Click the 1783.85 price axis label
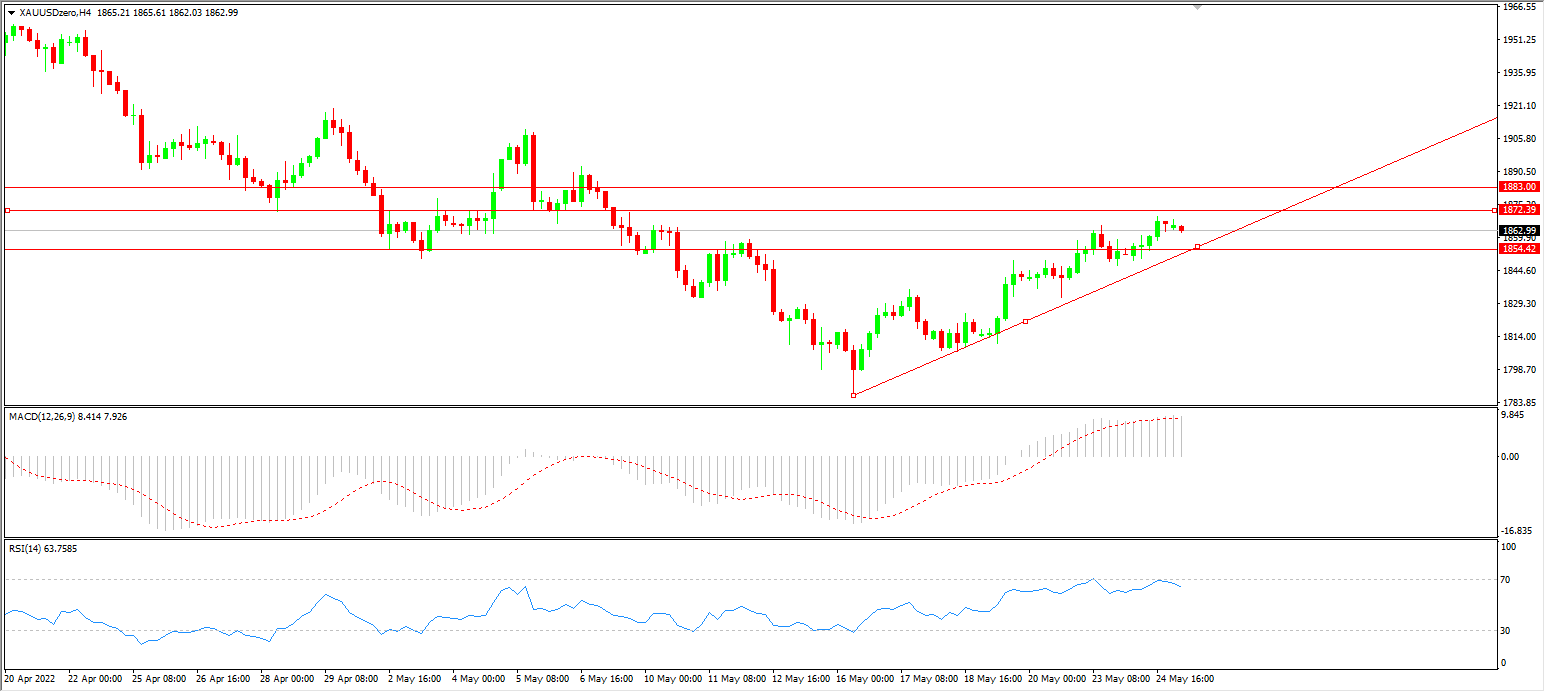 (1519, 402)
